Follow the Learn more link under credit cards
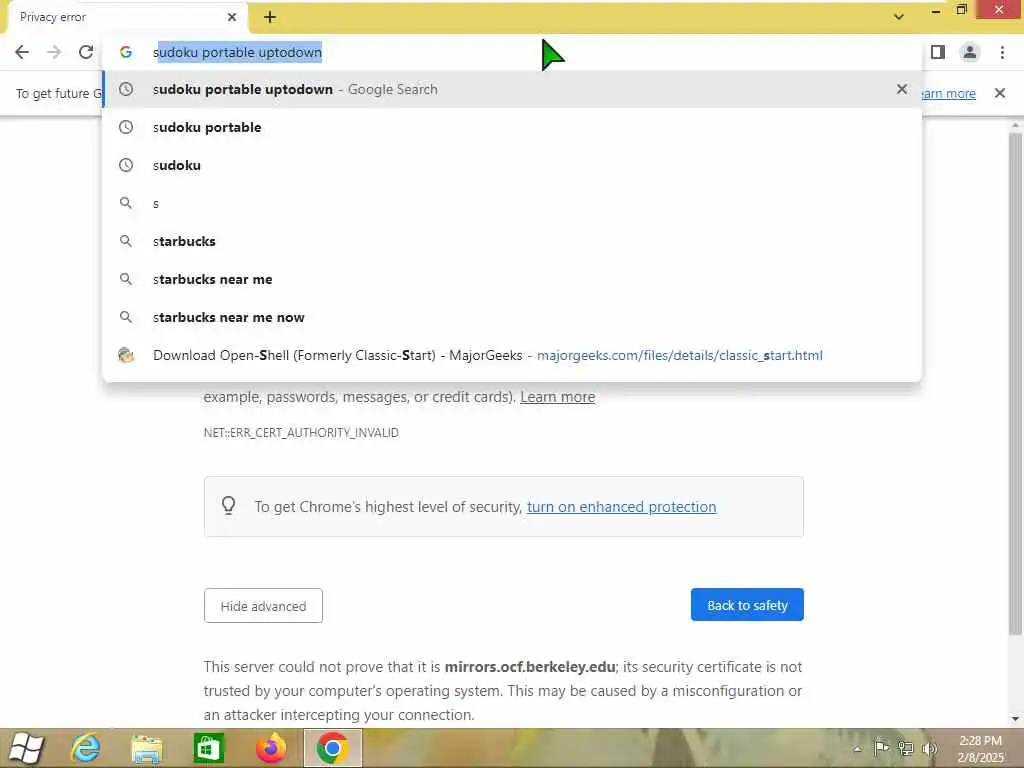The height and width of the screenshot is (768, 1024). 557,397
